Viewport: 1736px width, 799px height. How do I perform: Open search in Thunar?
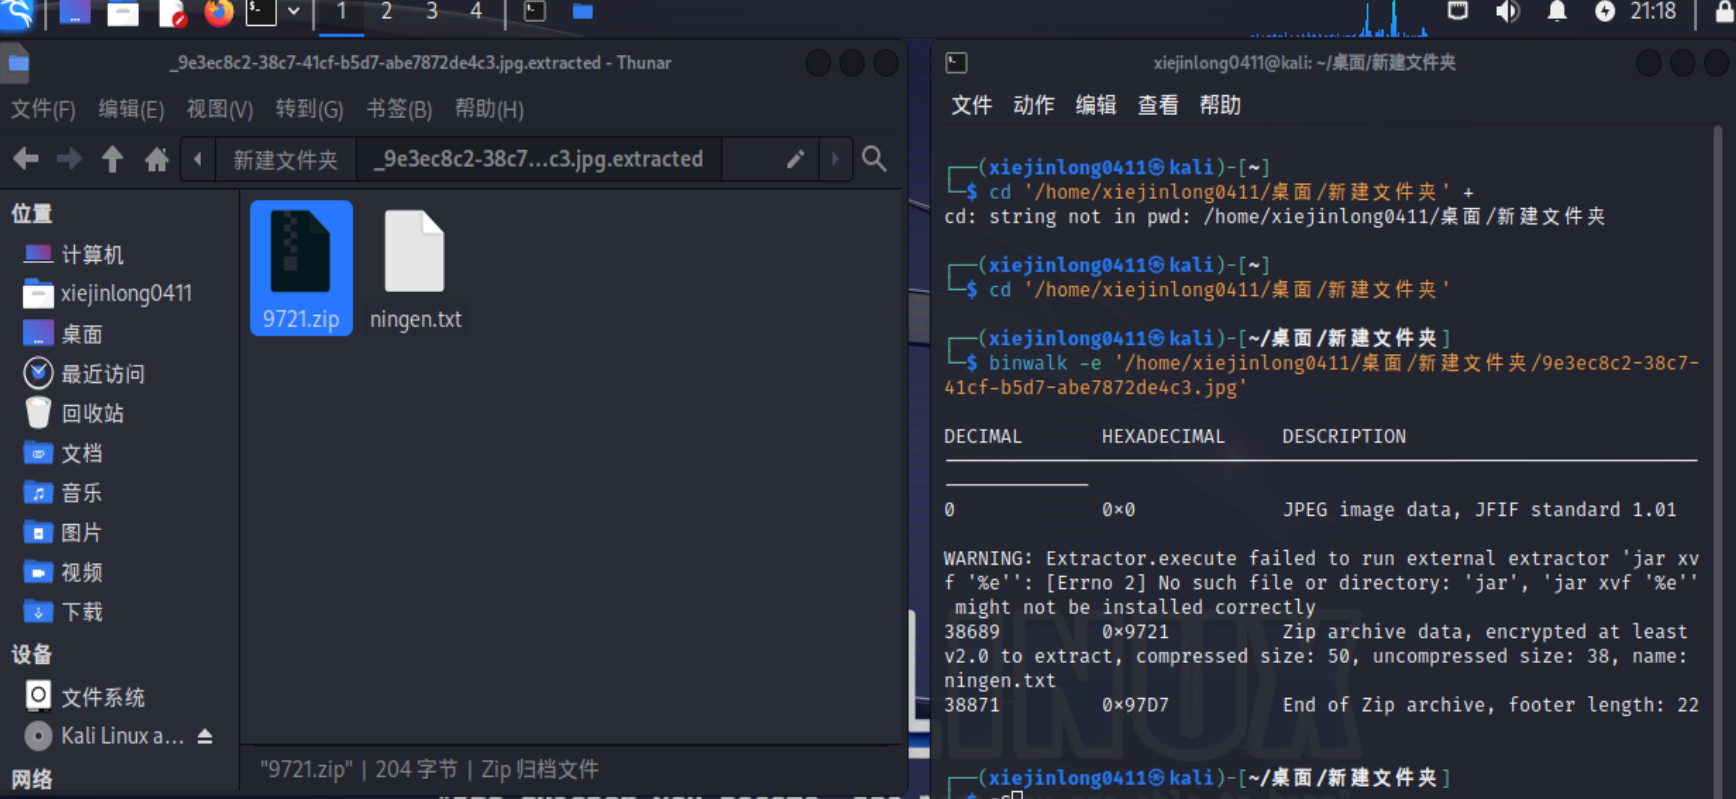(x=875, y=159)
